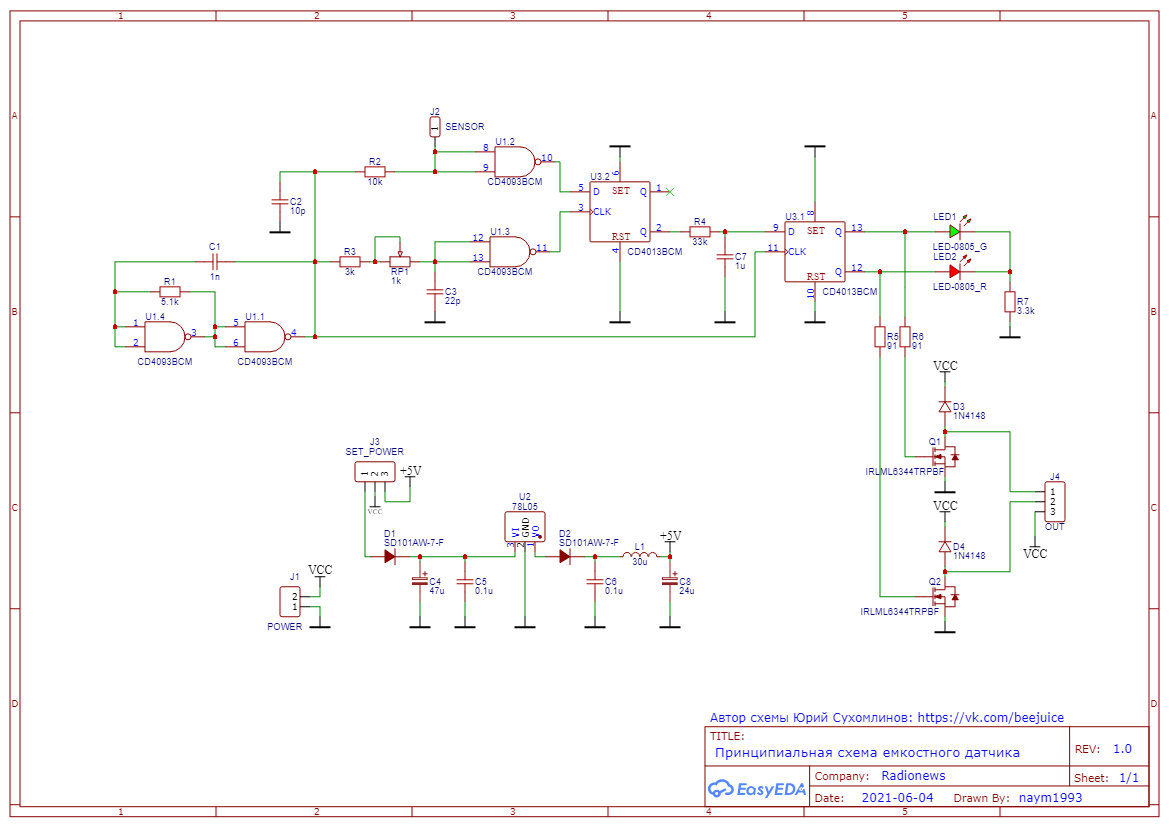1169x827 pixels.
Task: Select the RP1 1k potentiometer
Action: (x=400, y=262)
